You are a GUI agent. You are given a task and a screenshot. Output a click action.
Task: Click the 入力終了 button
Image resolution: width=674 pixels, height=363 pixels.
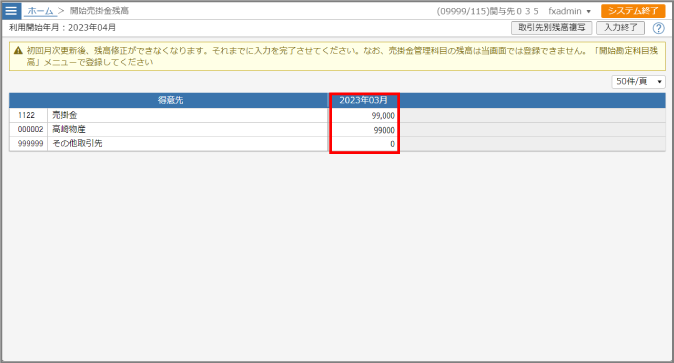click(x=620, y=28)
